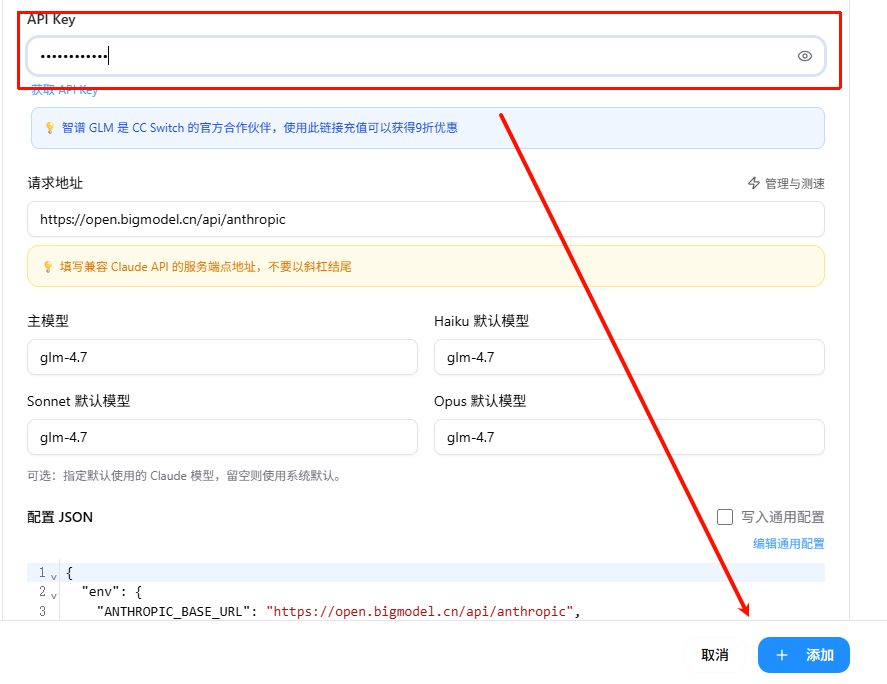The width and height of the screenshot is (887, 684).
Task: Enable the 写入通用配置 checkbox
Action: (726, 517)
